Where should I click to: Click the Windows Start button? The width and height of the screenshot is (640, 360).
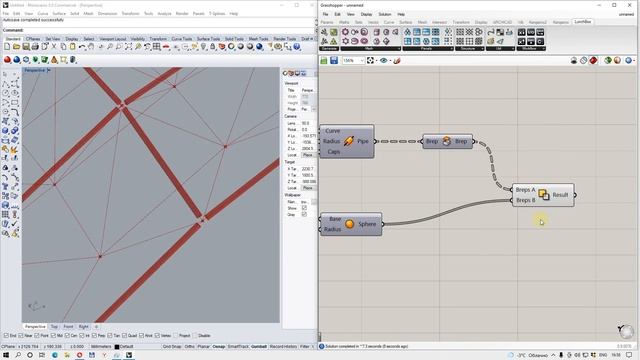(6, 355)
